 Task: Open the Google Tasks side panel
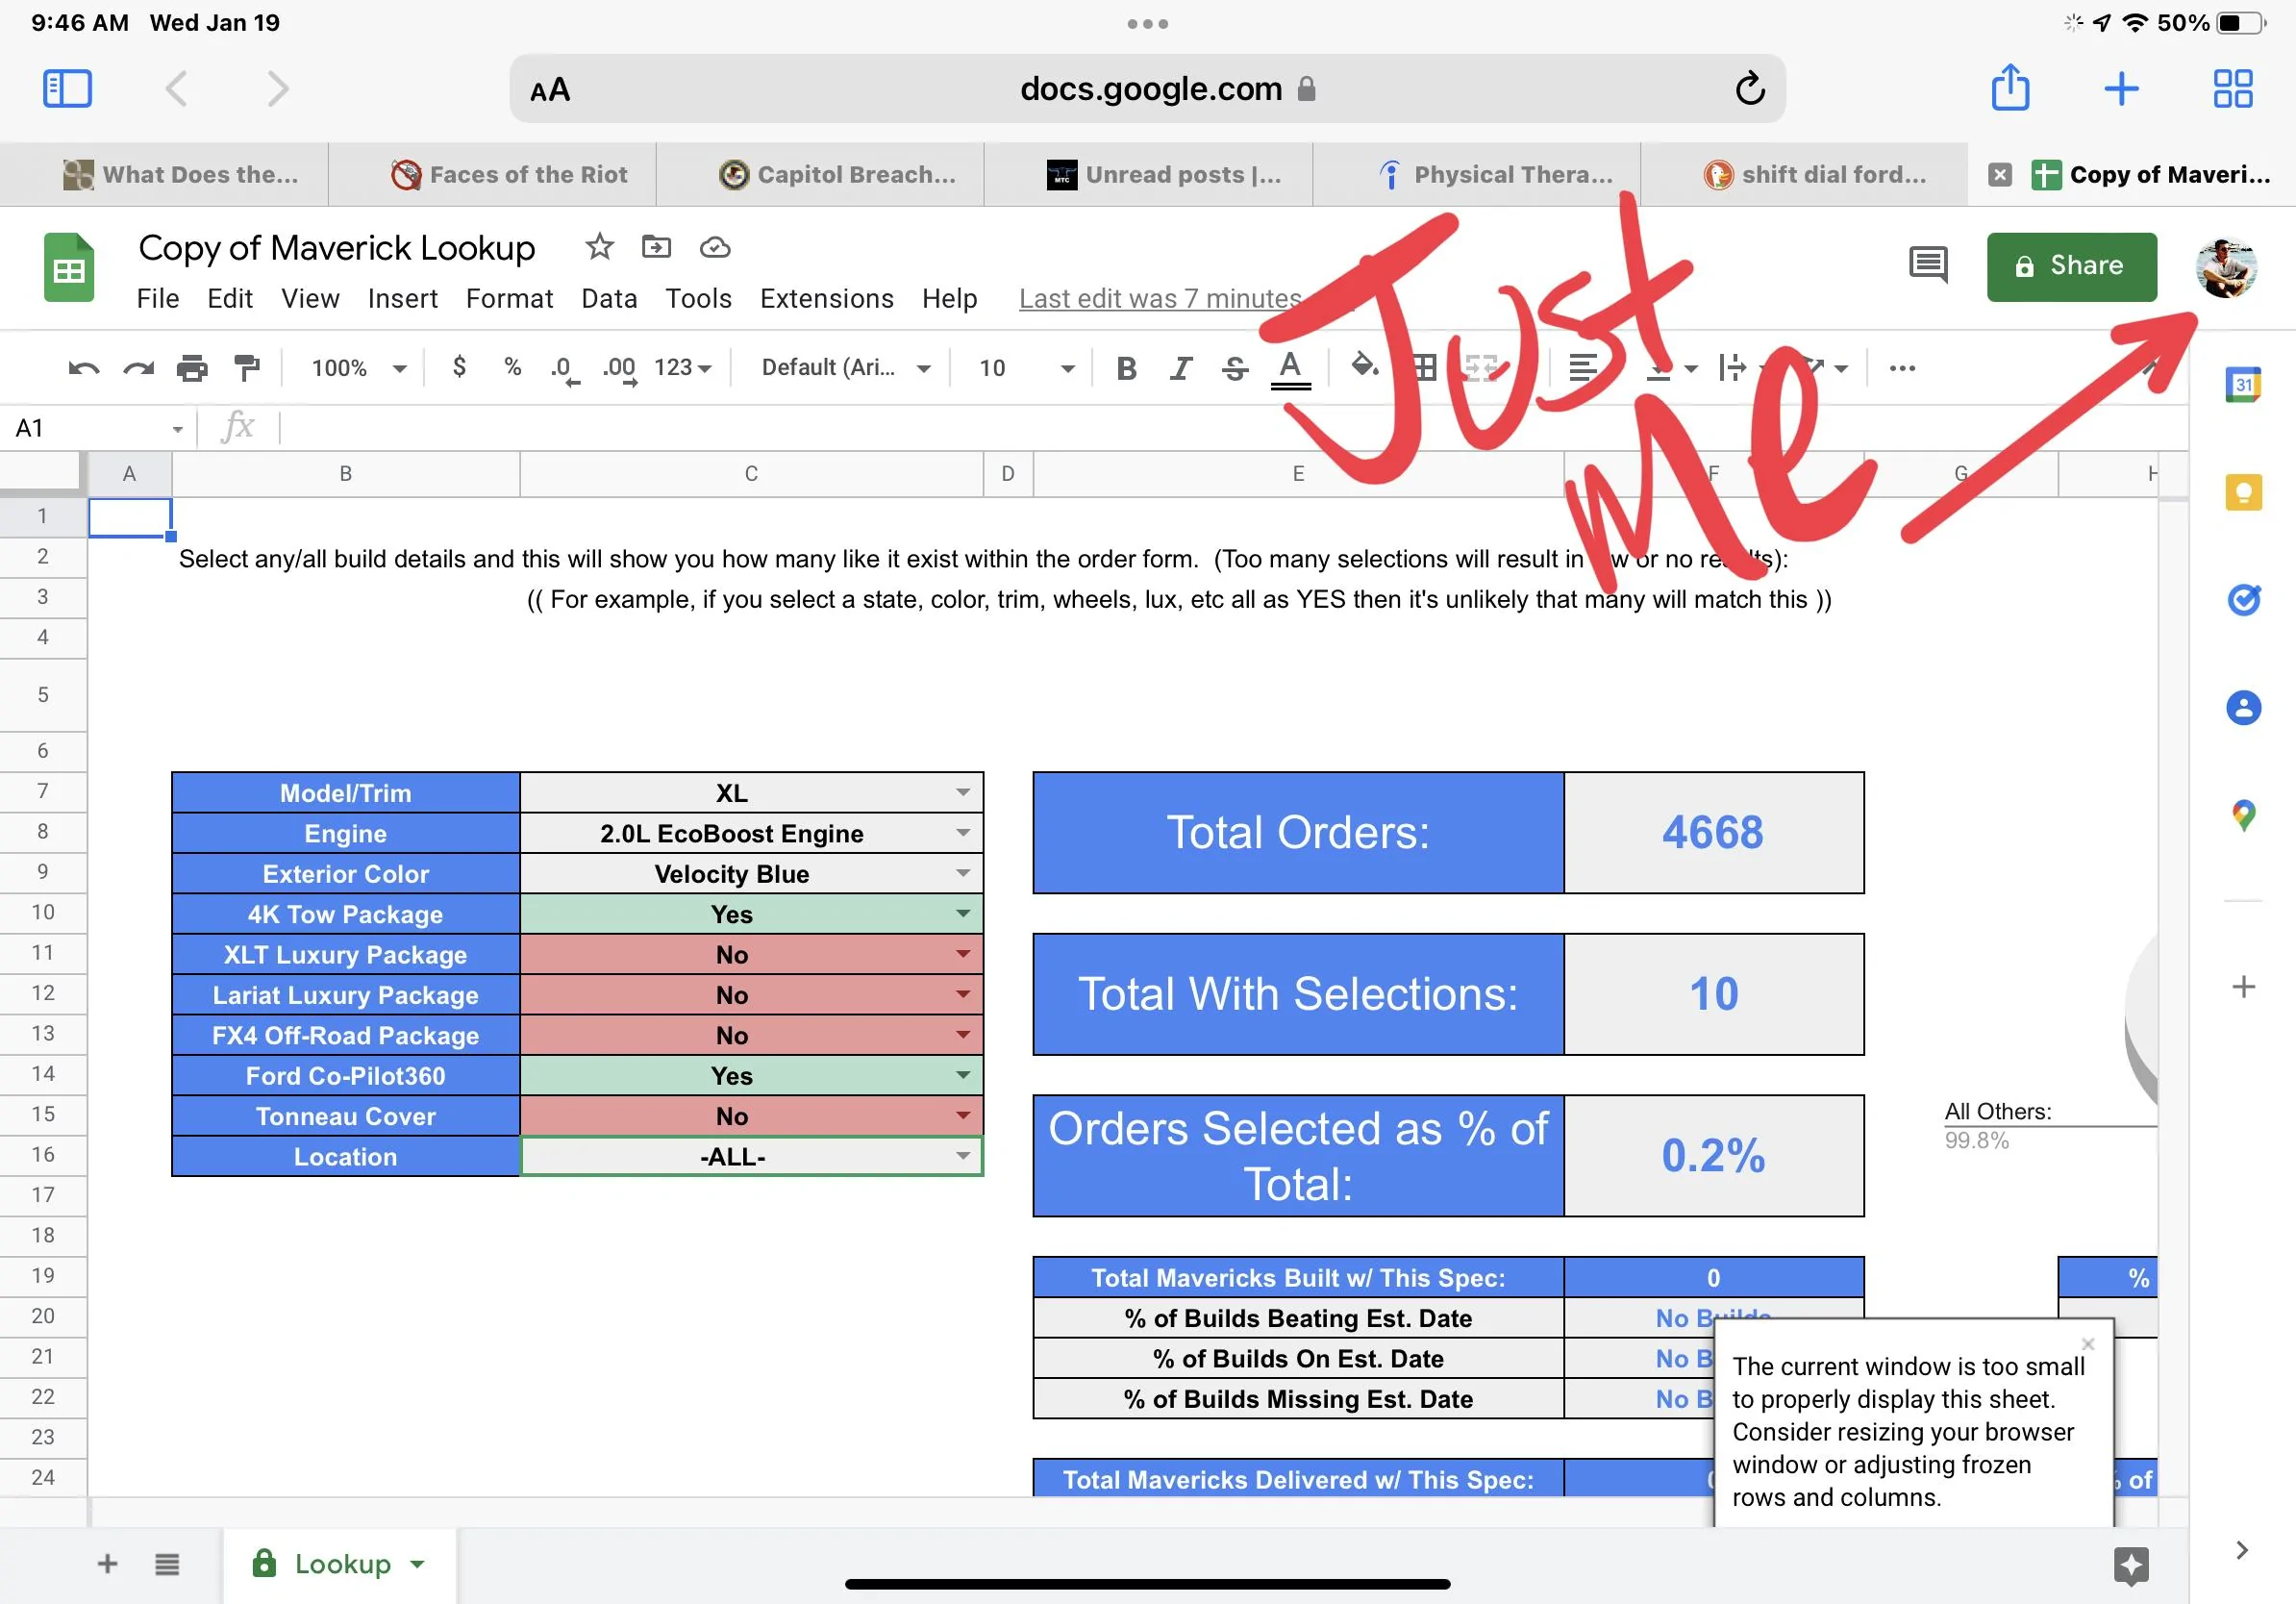(x=2243, y=600)
